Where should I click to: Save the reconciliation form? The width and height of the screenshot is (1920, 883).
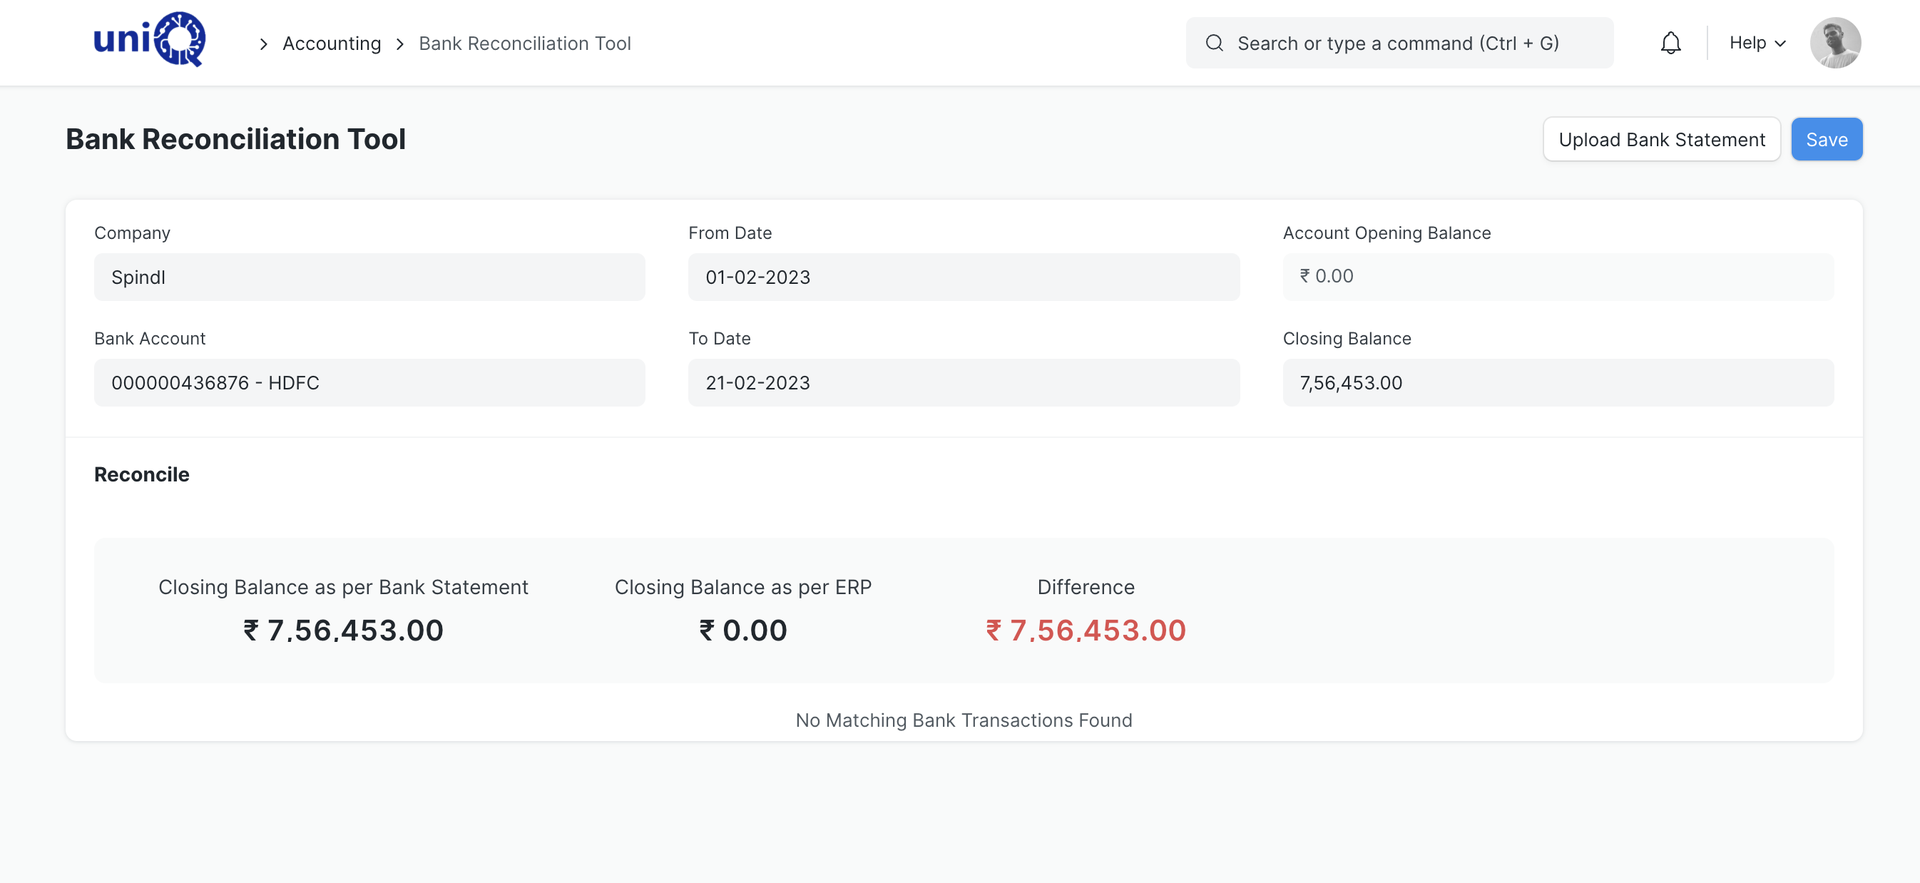(1826, 139)
